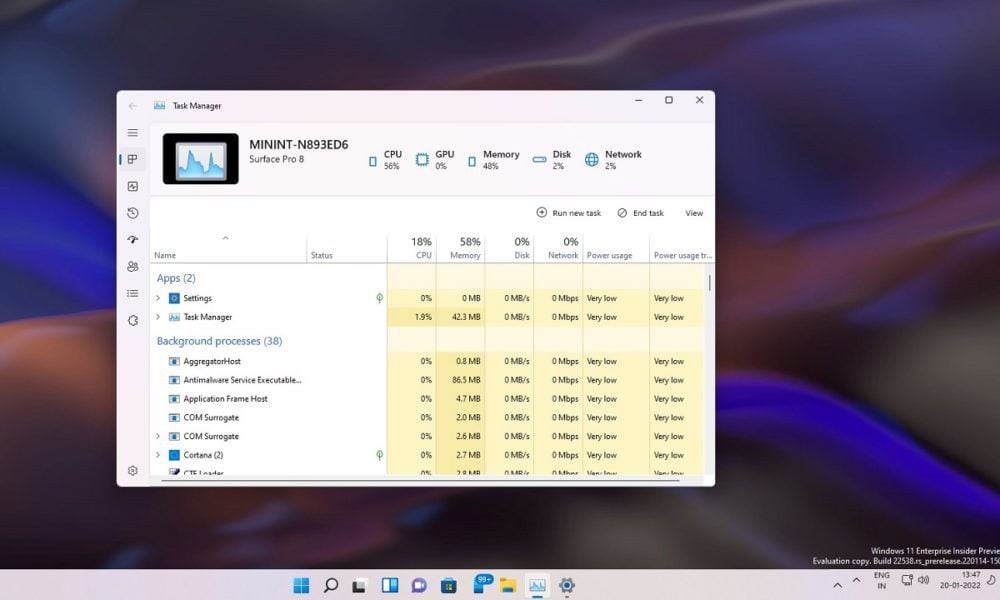Click the End task button
The image size is (1000, 600).
point(640,212)
